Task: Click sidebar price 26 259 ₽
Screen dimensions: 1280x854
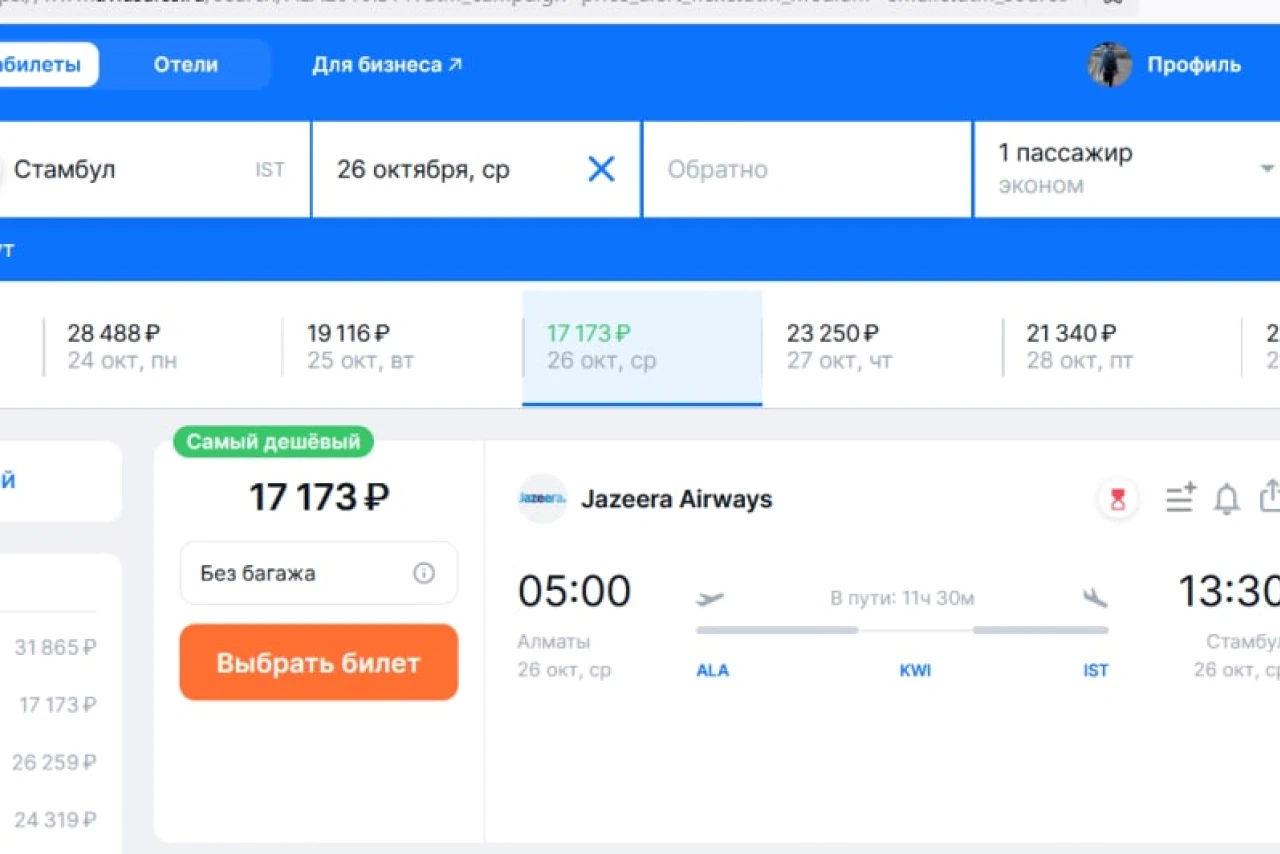Action: pos(54,762)
